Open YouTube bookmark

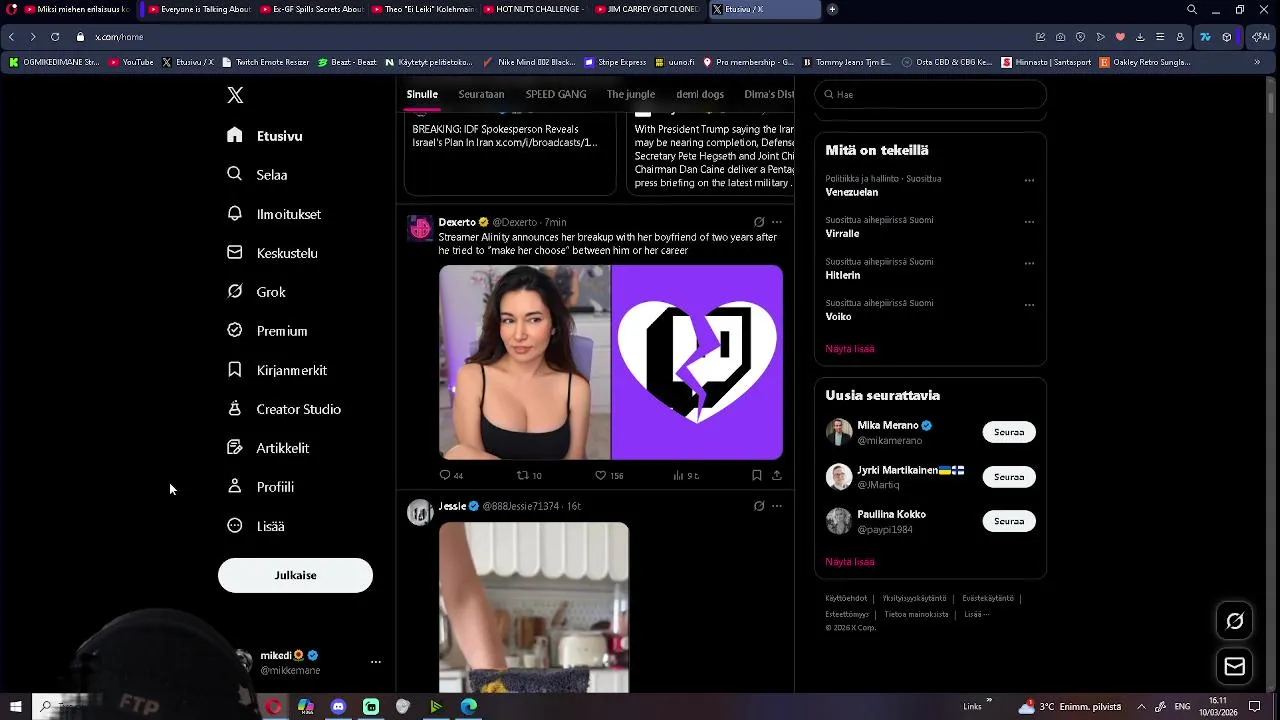(x=131, y=62)
